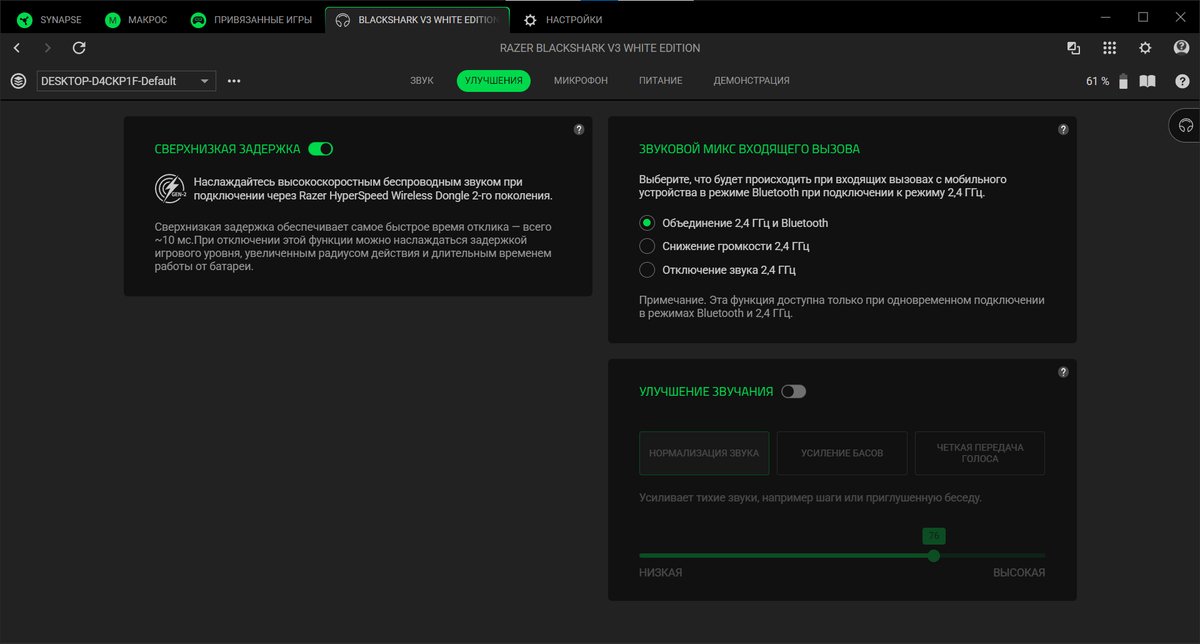Click the Razer Blackshark V3 White Edition title

pos(600,48)
